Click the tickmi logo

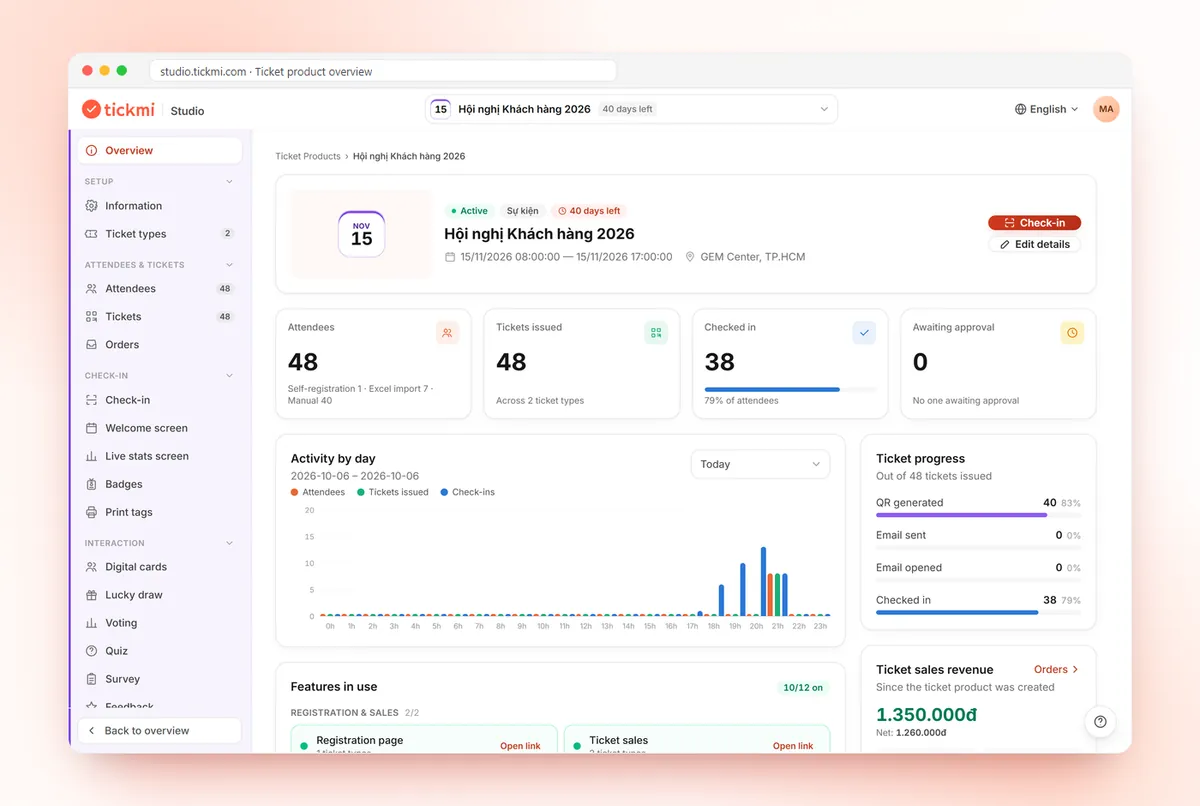tap(120, 109)
